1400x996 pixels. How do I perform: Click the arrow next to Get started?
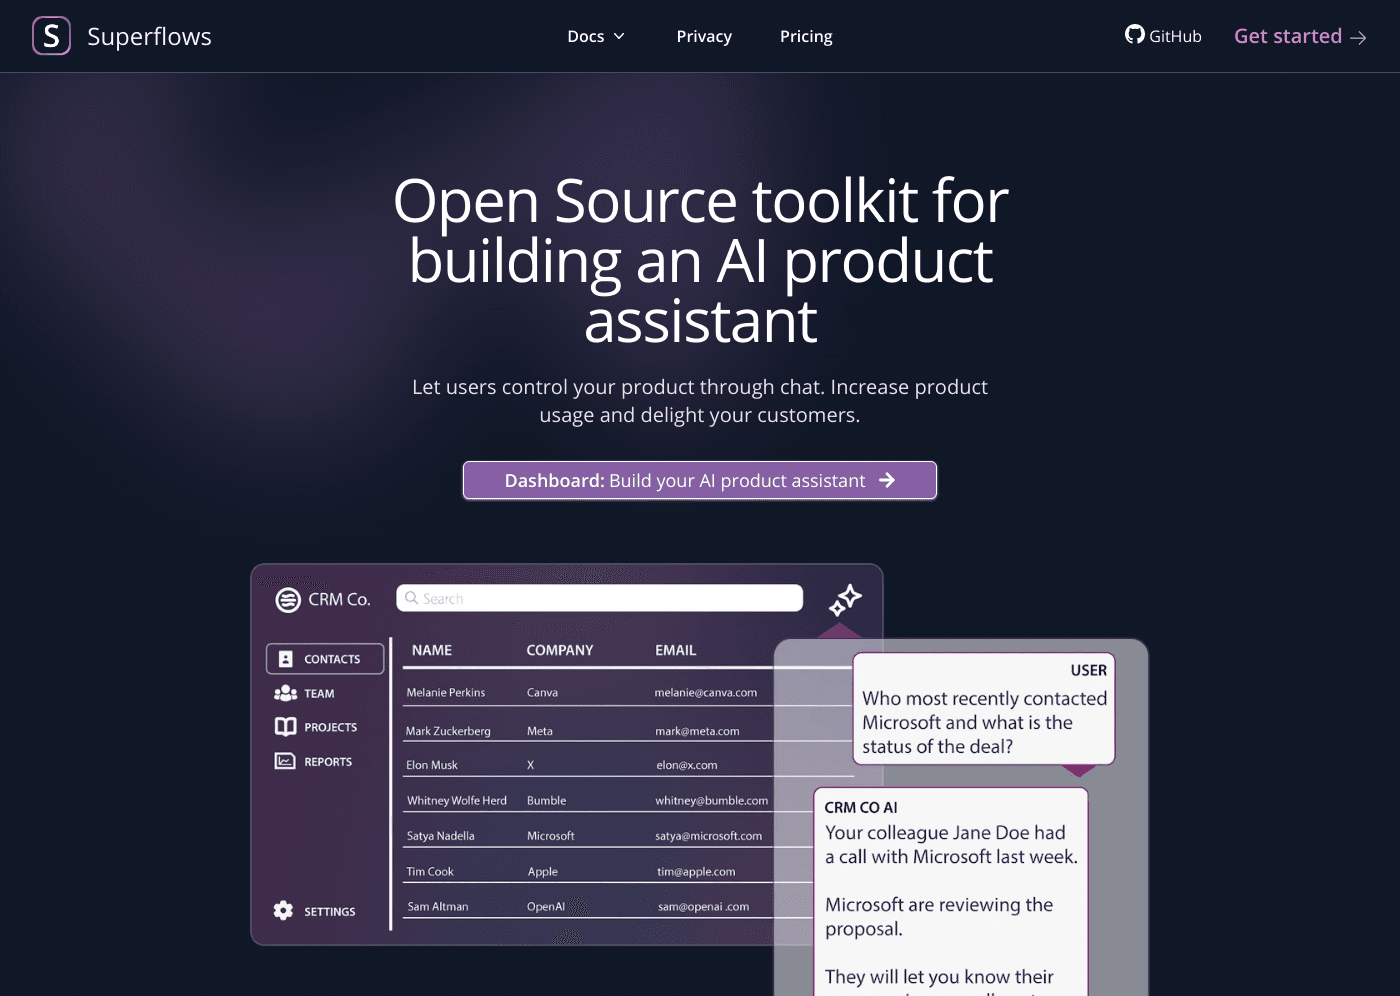coord(1358,38)
